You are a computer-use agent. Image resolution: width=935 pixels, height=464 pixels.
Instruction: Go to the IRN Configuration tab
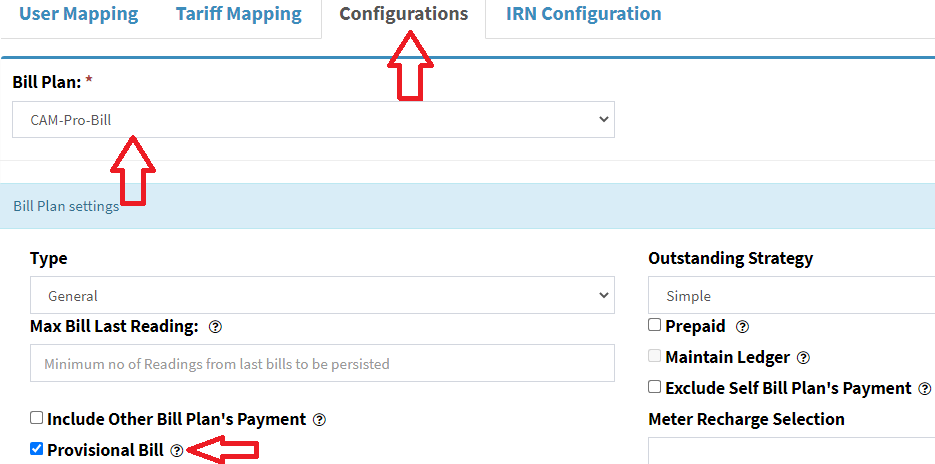(x=583, y=15)
